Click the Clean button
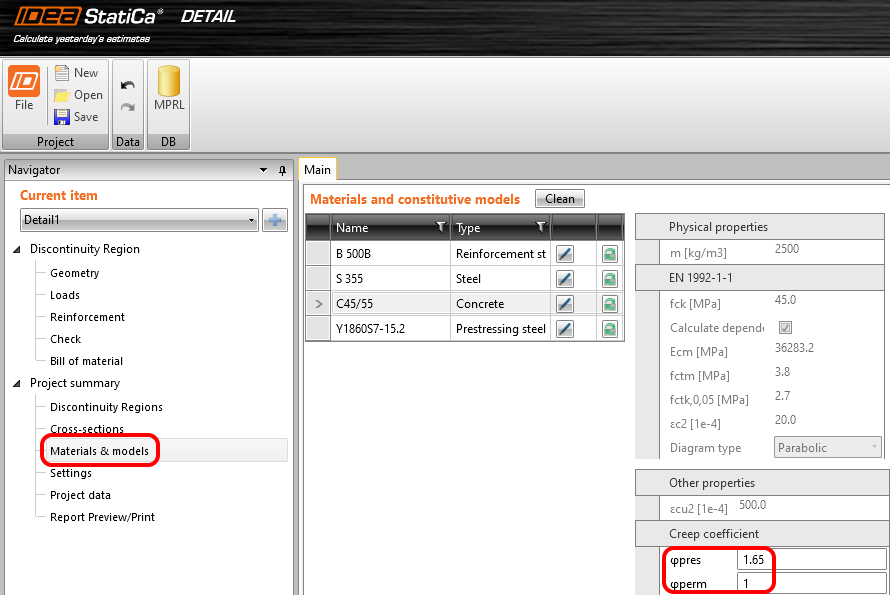 [x=560, y=199]
